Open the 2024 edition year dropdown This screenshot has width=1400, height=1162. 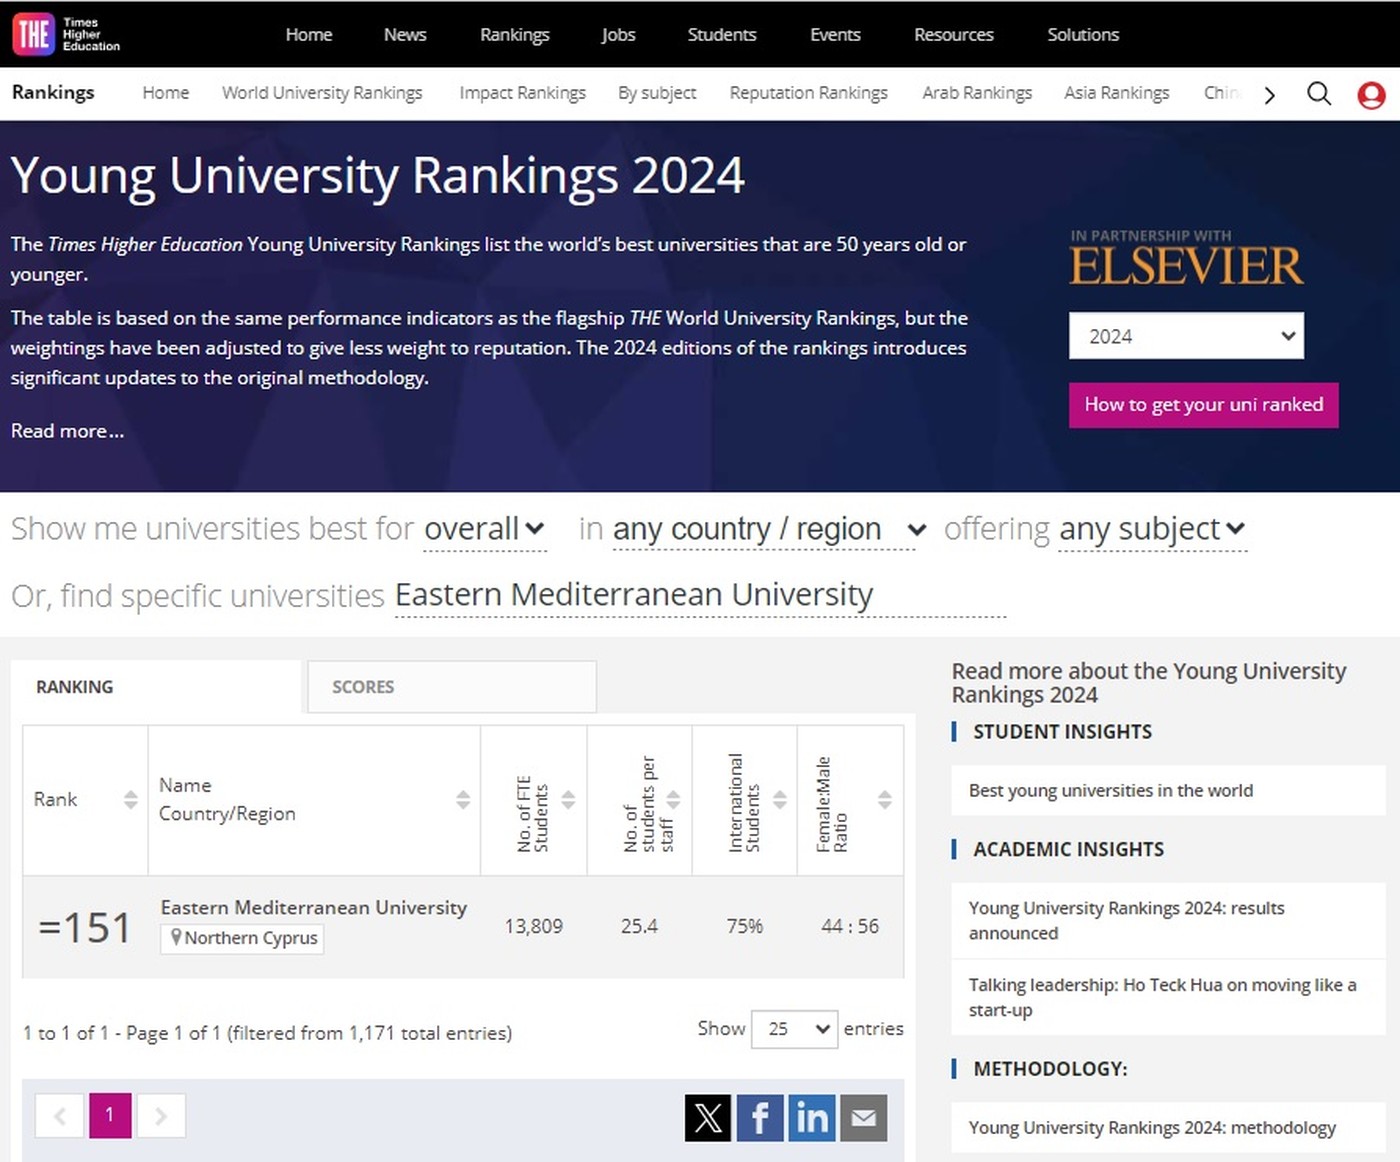(1186, 336)
